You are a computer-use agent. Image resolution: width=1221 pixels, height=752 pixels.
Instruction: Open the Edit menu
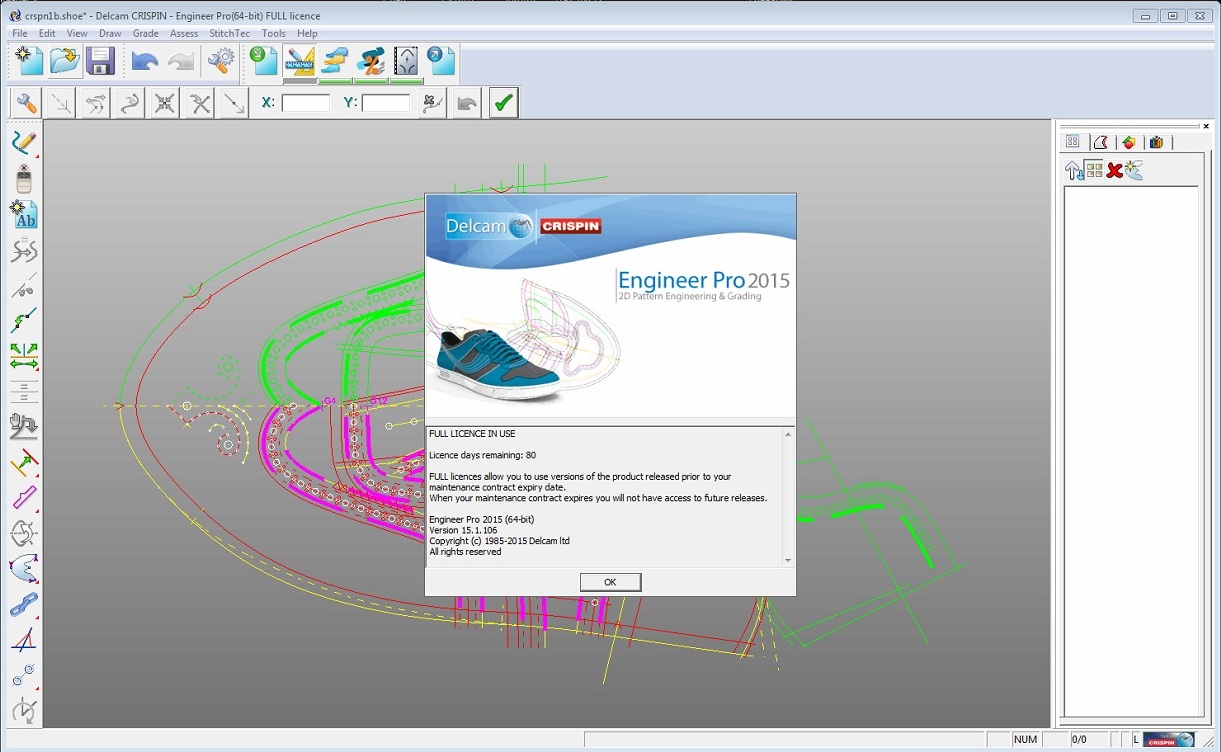tap(47, 33)
